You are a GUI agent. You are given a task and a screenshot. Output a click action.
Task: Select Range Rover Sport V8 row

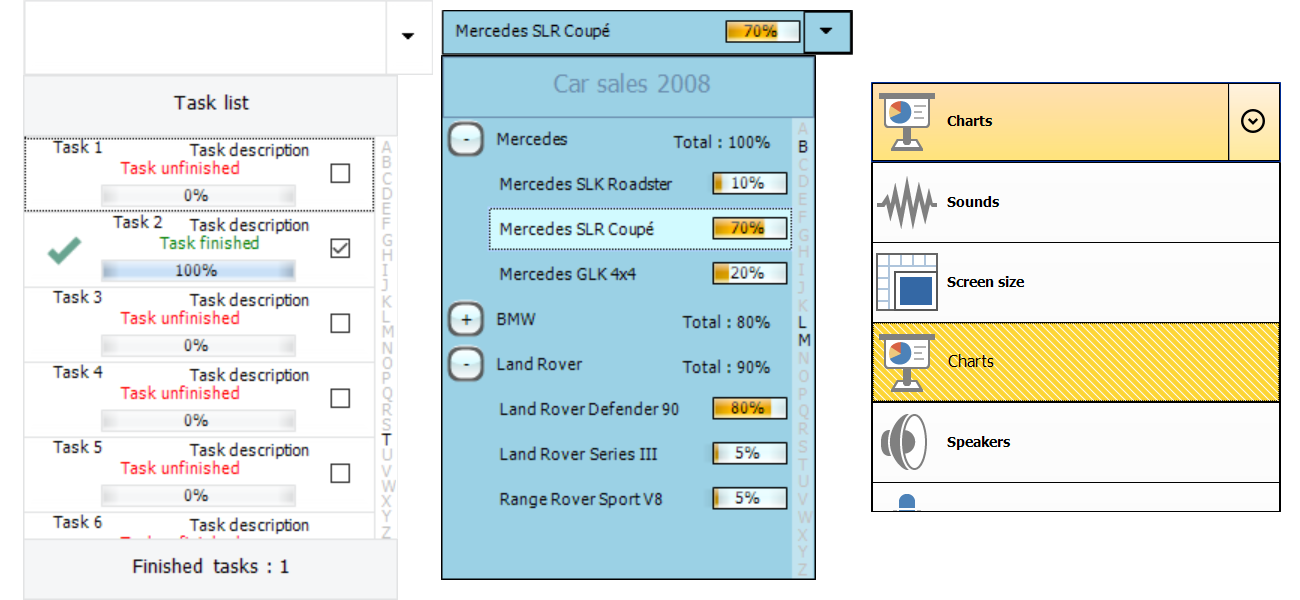[640, 499]
